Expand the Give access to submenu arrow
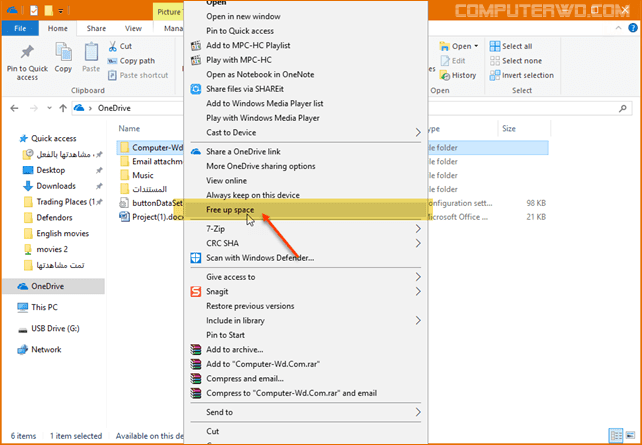Screen dimensions: 642x445 (418, 277)
